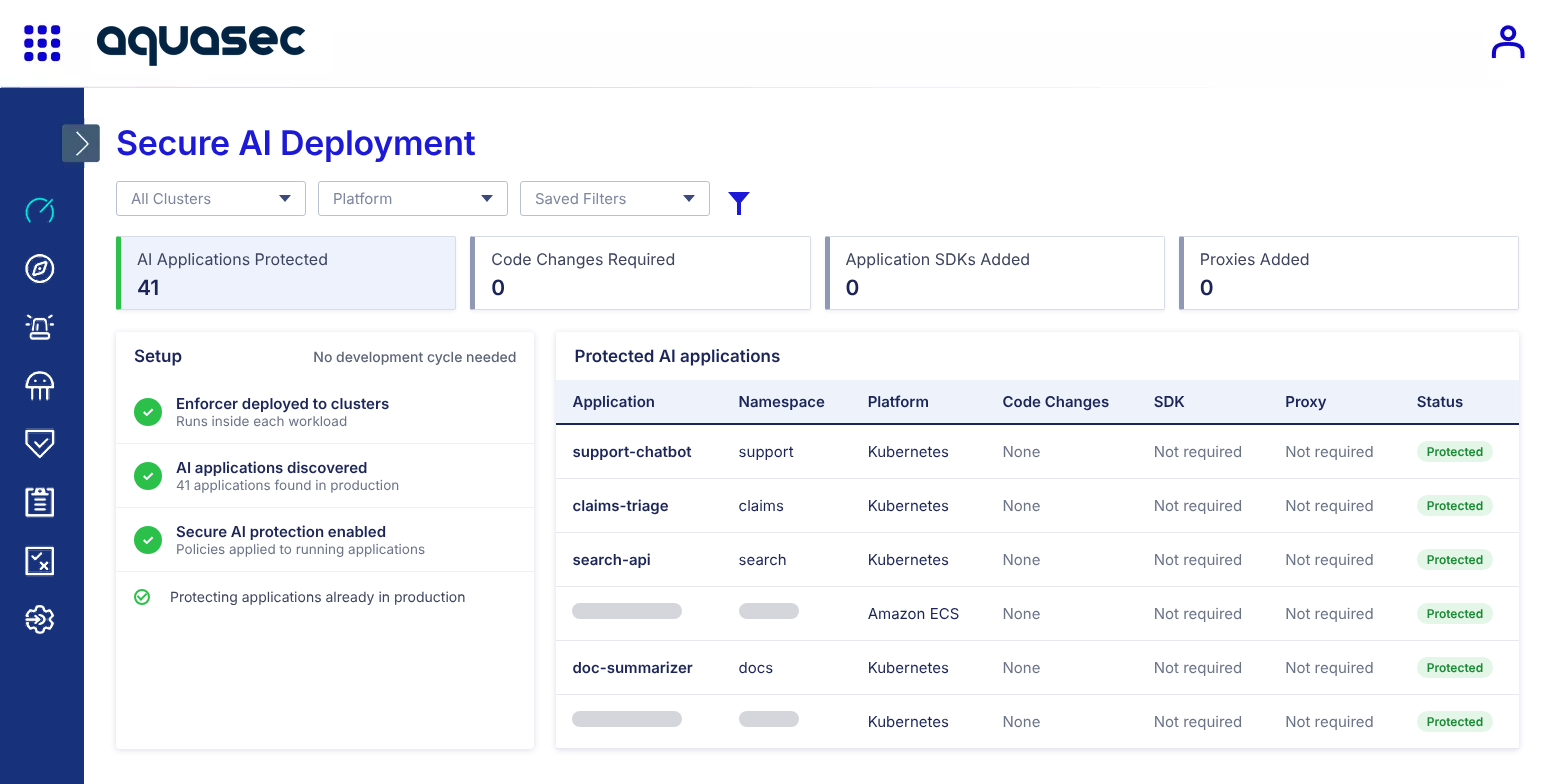Select the Code Changes Required card
Viewport: 1551px width, 784px height.
(x=640, y=273)
